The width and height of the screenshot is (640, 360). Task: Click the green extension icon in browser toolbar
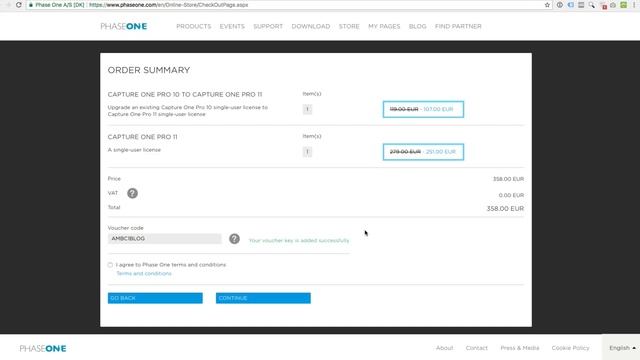(x=623, y=5)
